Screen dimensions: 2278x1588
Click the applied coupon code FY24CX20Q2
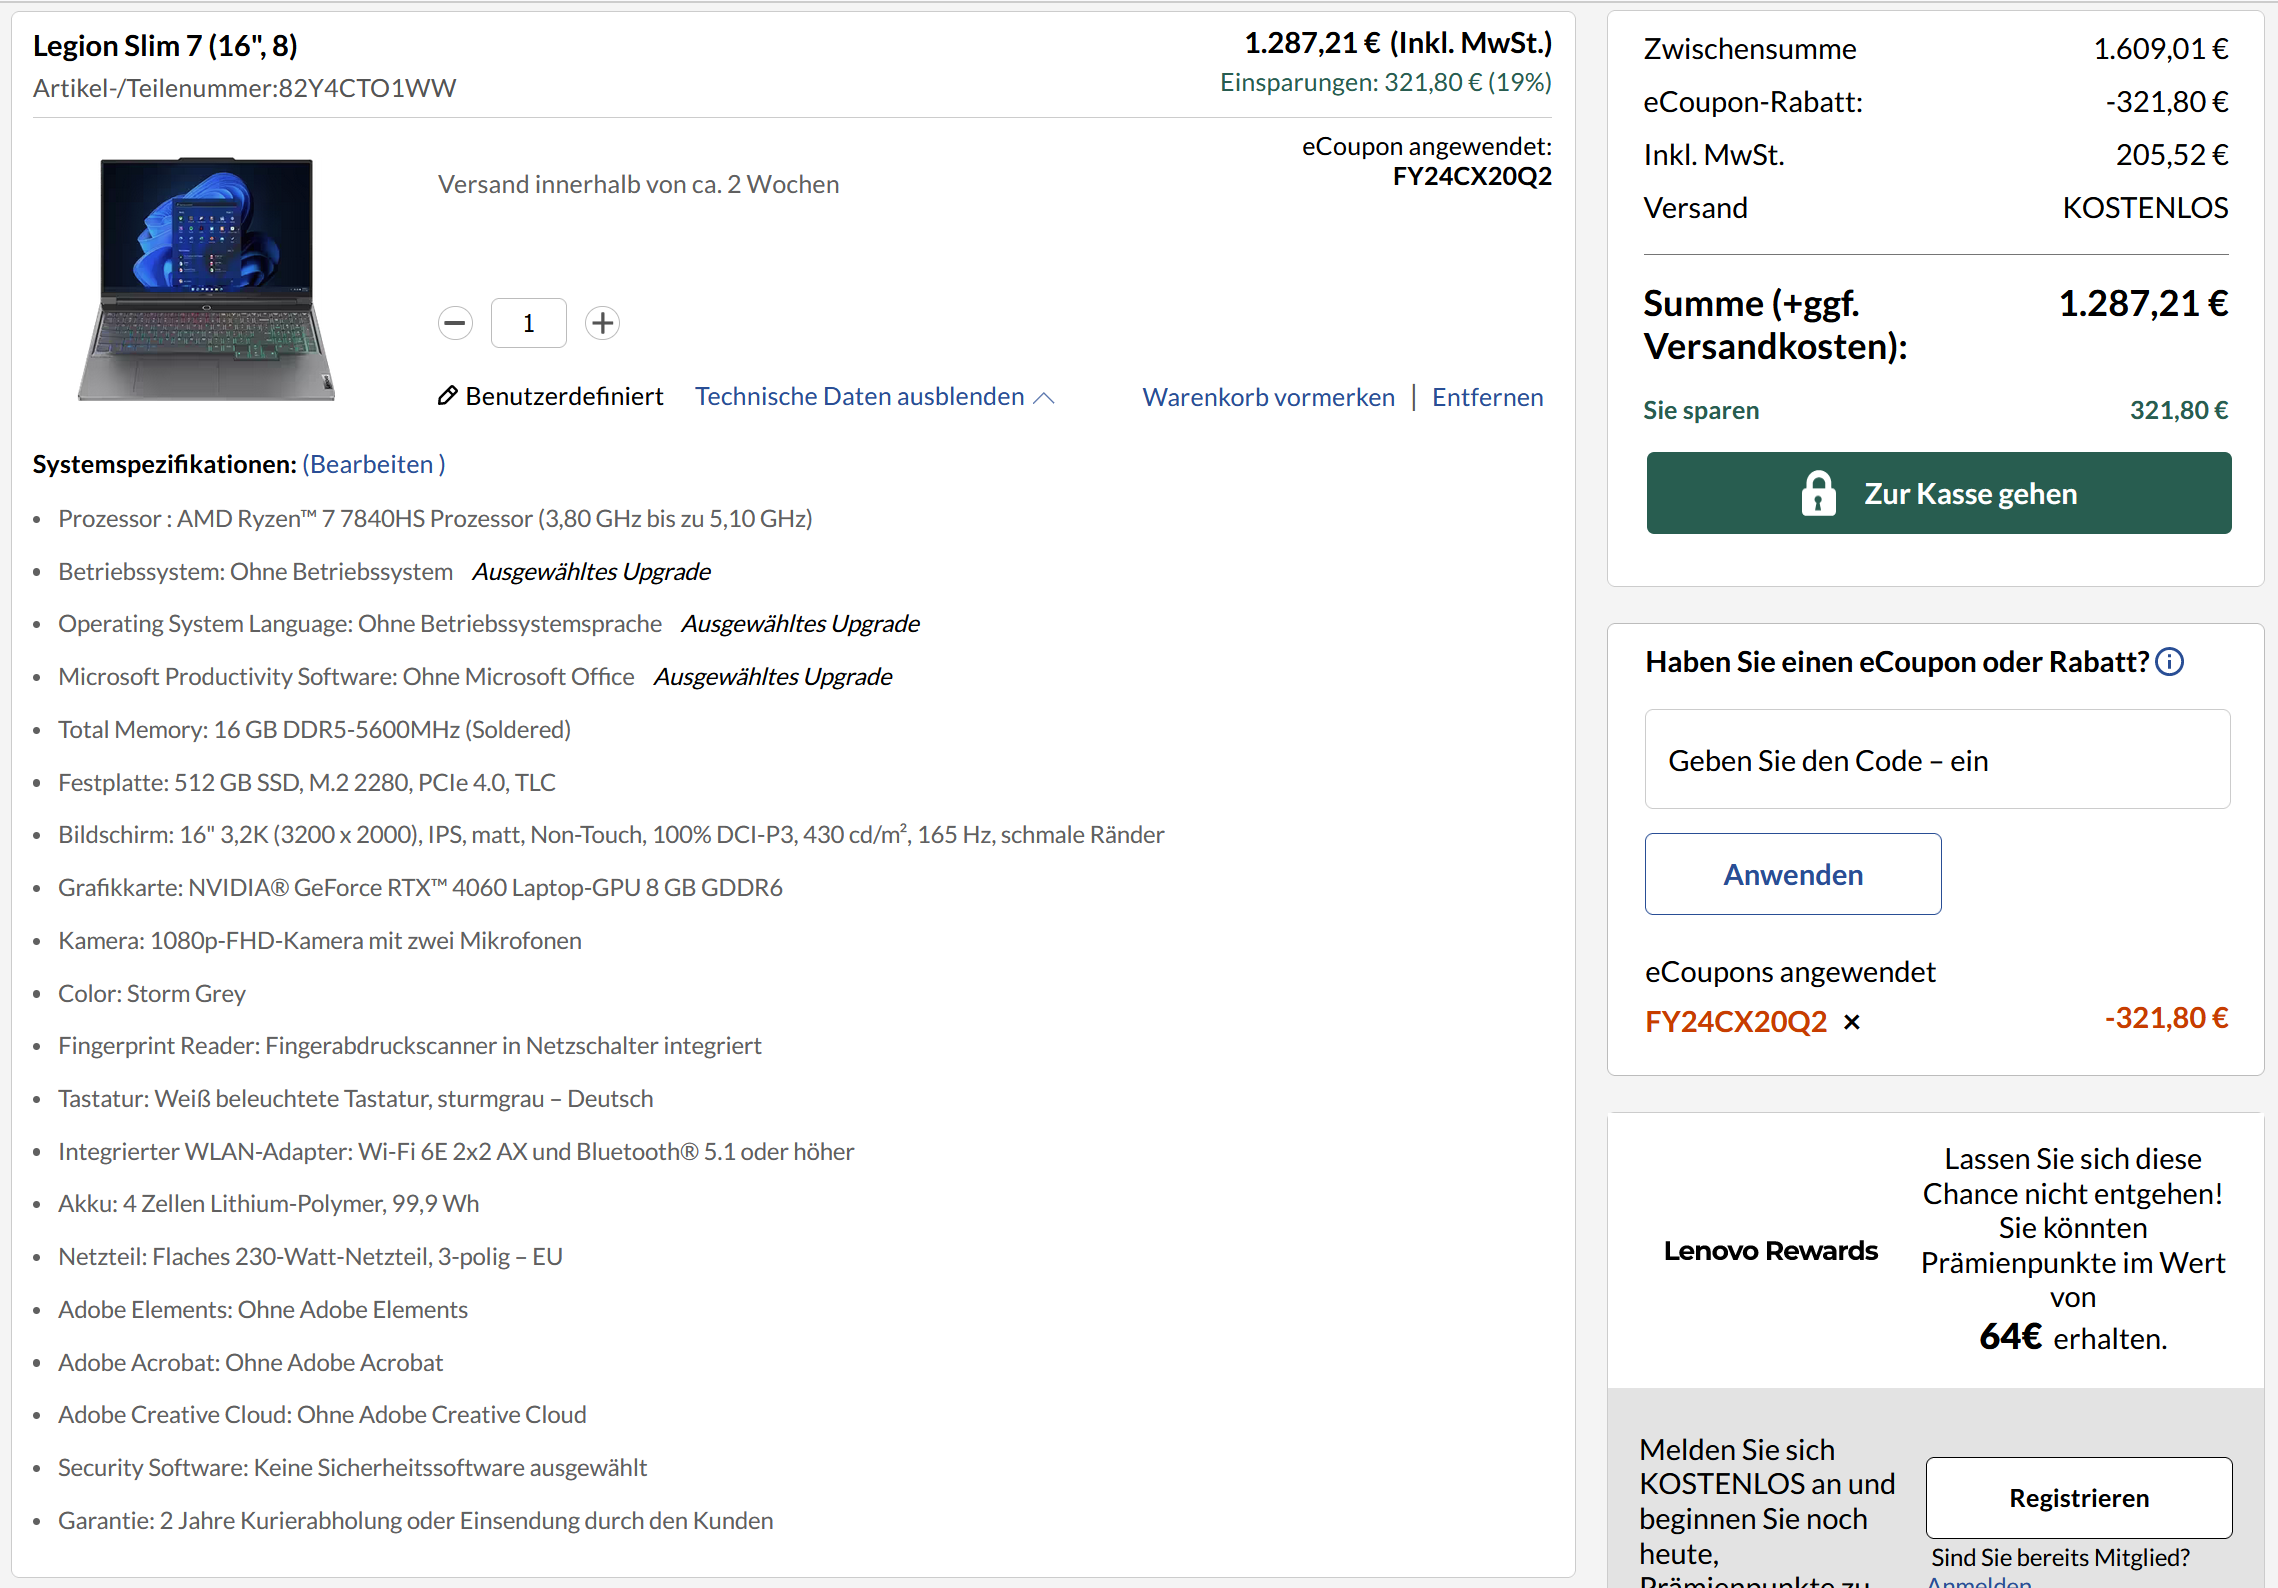click(x=1737, y=1022)
